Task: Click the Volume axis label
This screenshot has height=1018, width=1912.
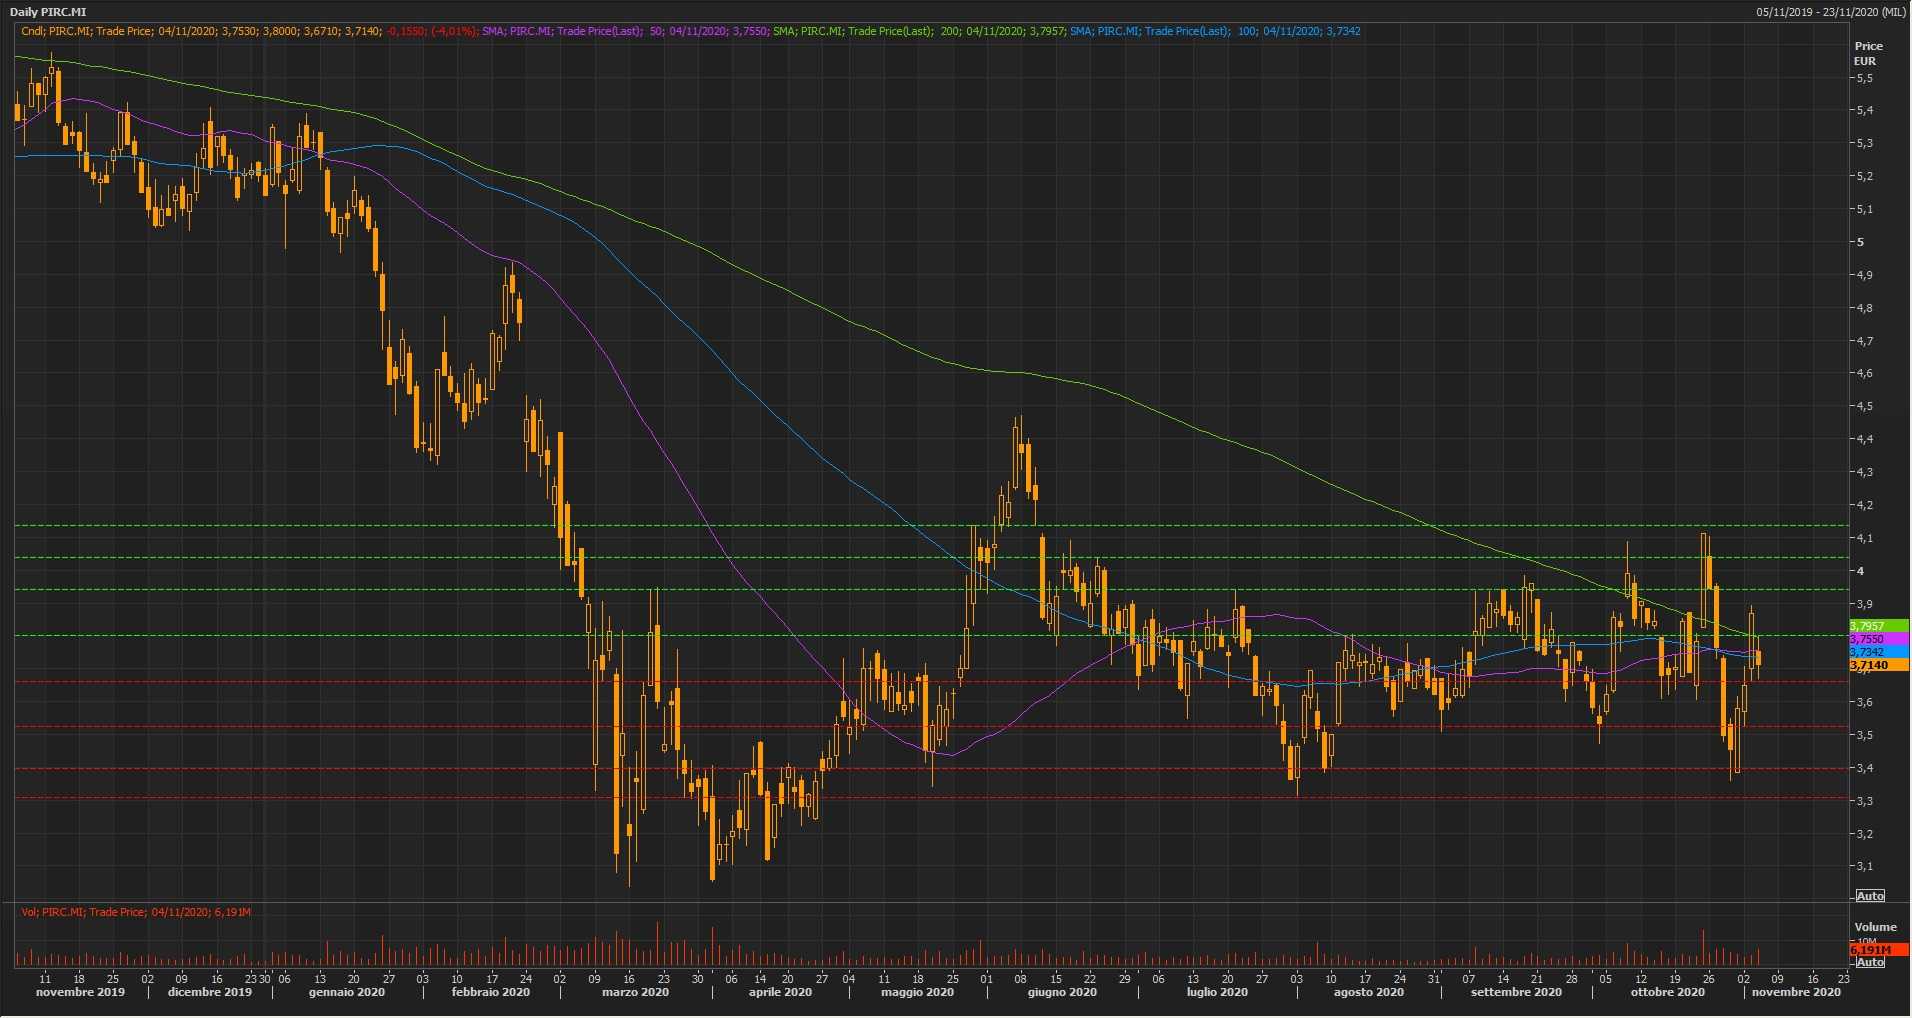Action: coord(1874,927)
